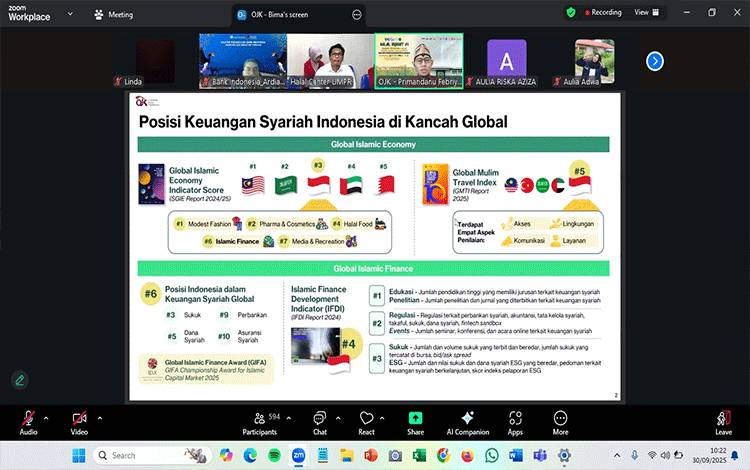Open the Wi-Fi network tray icon

(x=651, y=456)
